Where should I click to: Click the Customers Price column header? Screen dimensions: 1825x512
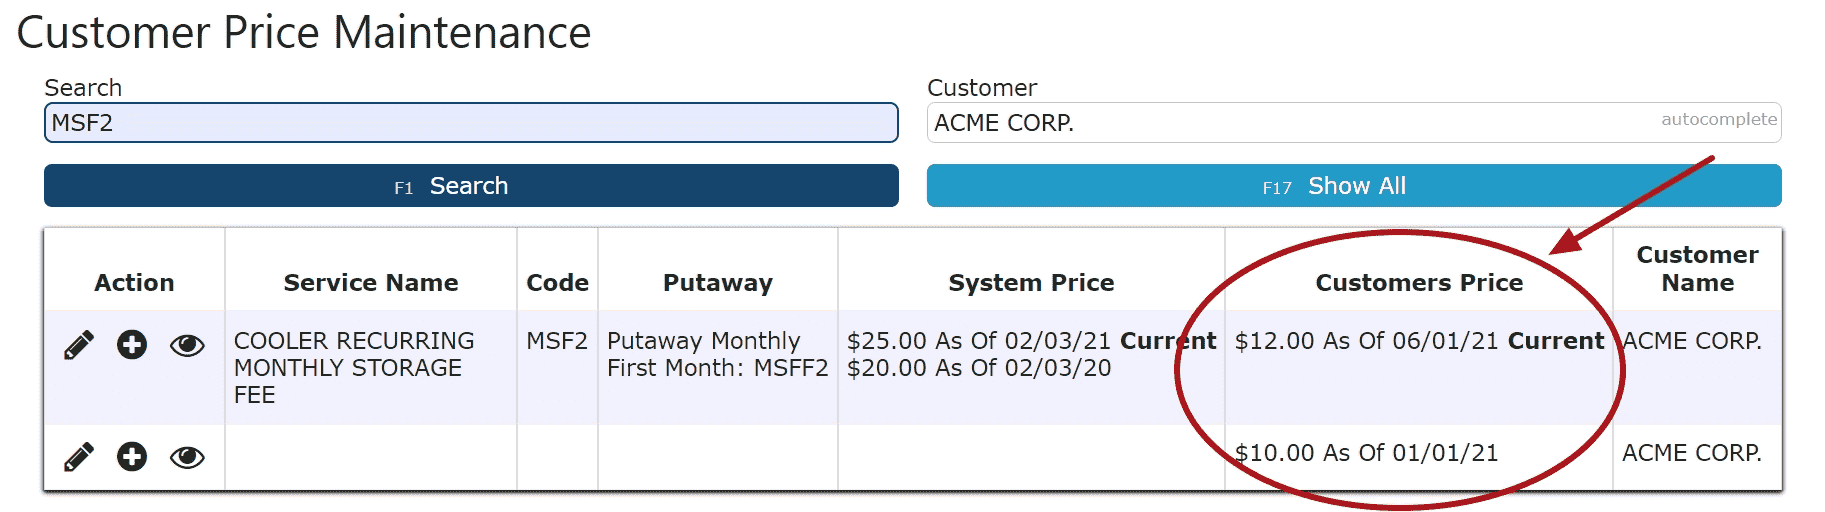1419,283
